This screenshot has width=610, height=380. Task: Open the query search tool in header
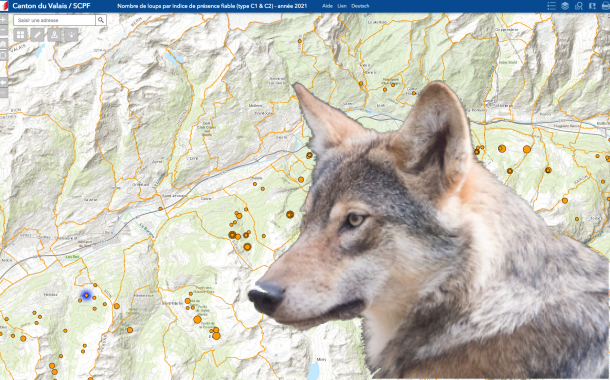578,6
